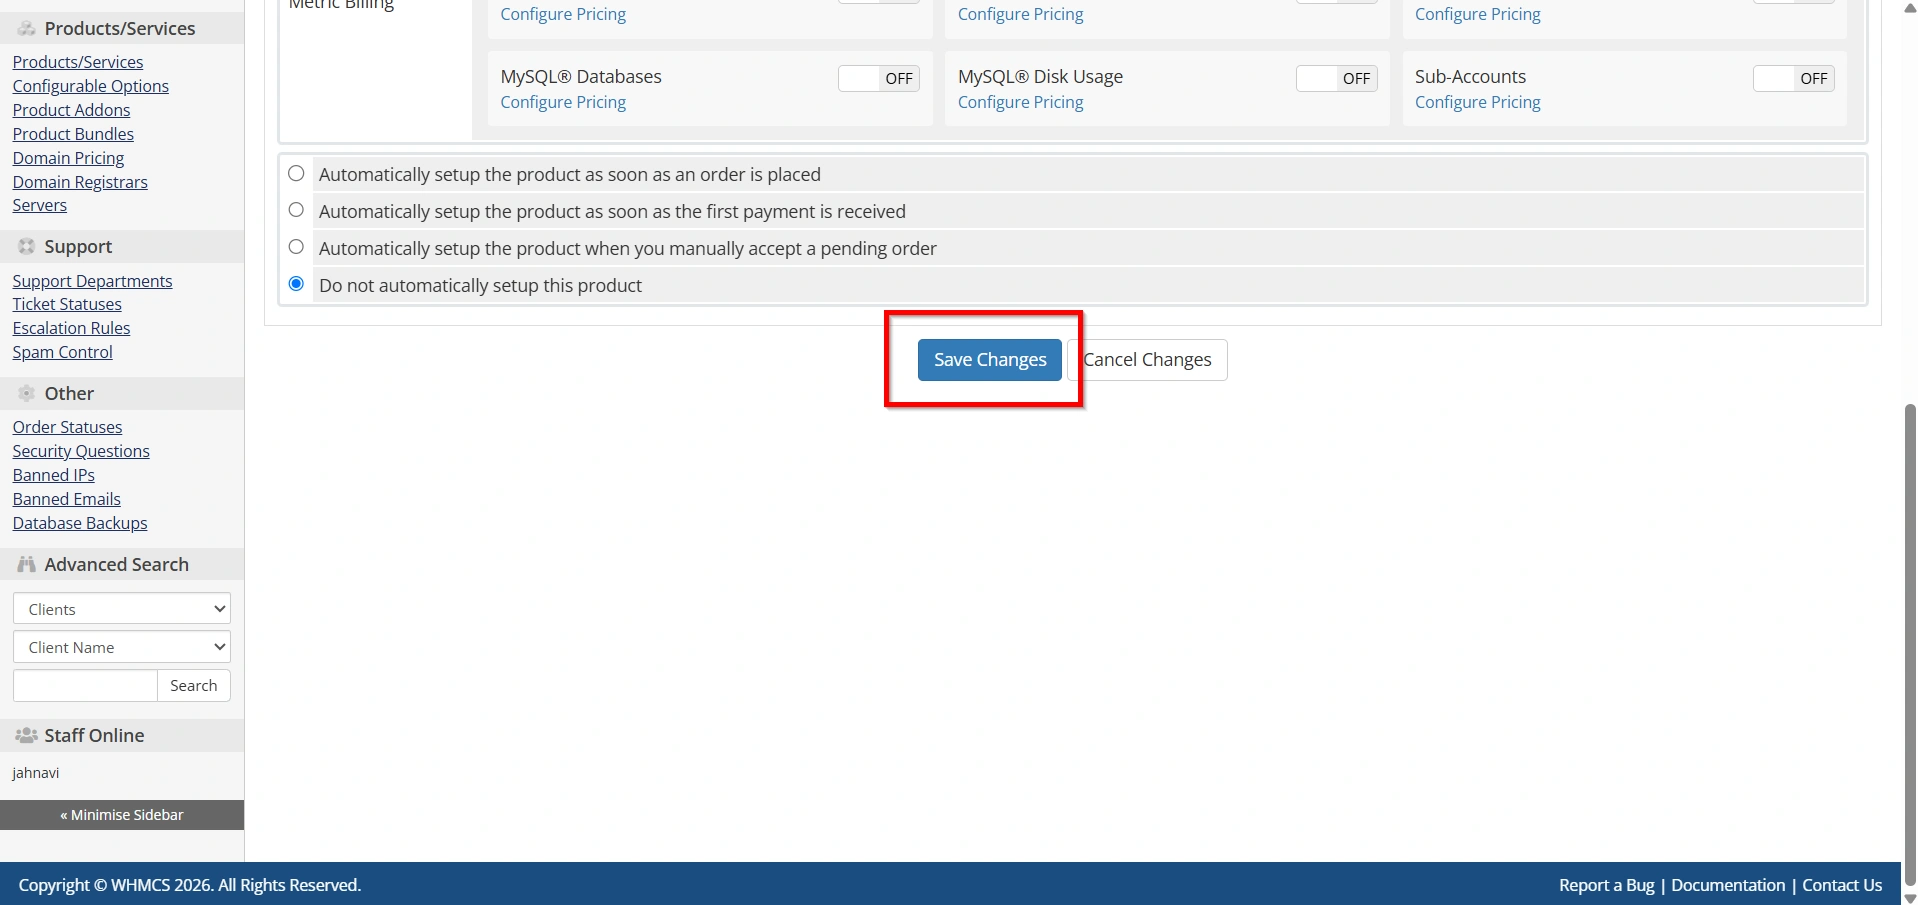1918x905 pixels.
Task: Select setup when first payment is received
Action: coord(296,210)
